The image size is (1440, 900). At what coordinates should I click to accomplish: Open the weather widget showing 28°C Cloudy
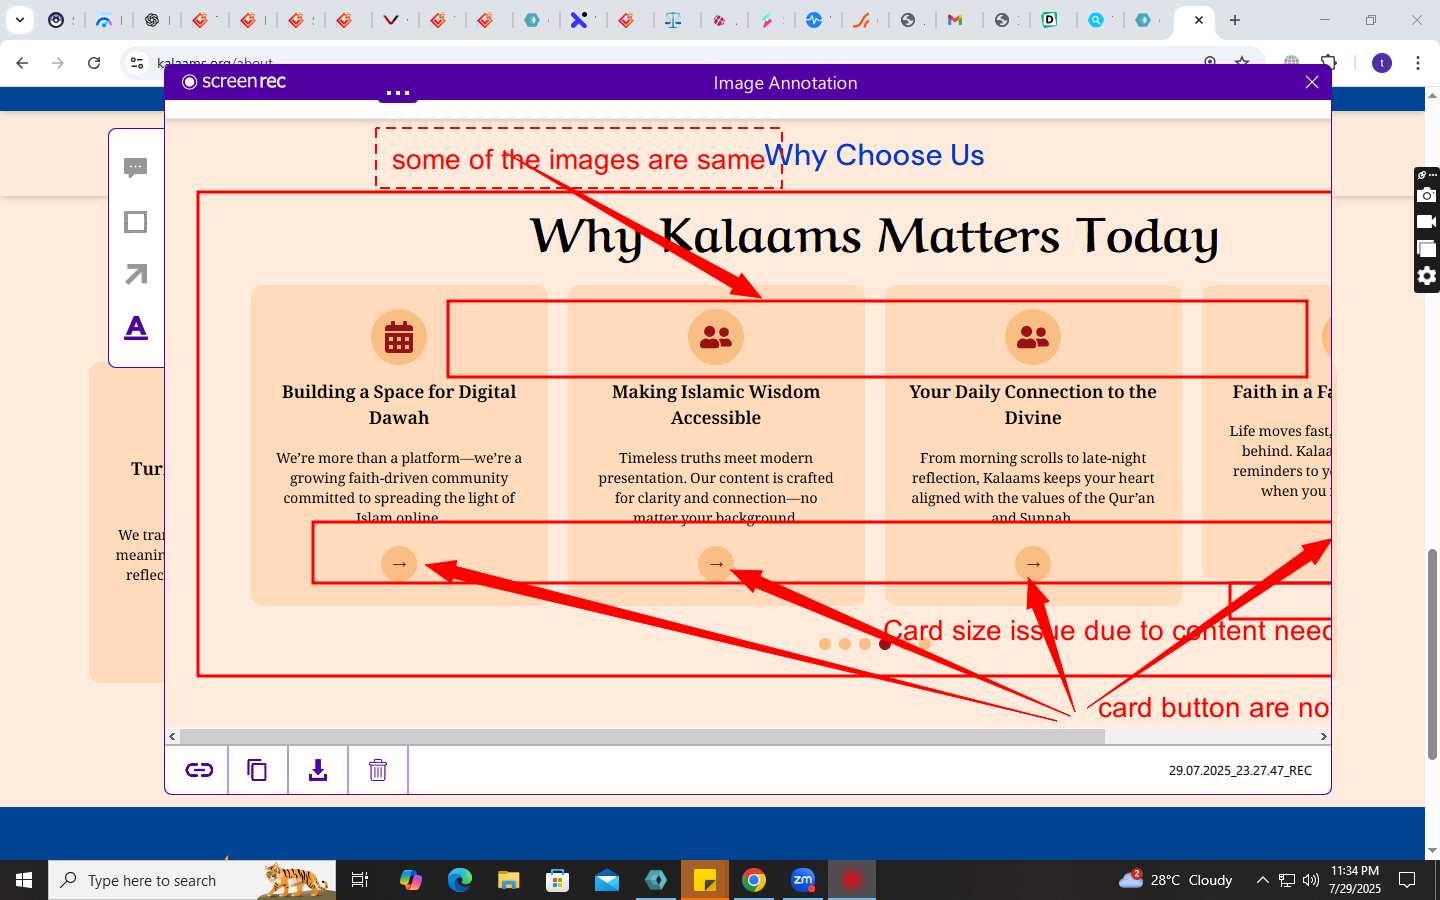pos(1176,880)
